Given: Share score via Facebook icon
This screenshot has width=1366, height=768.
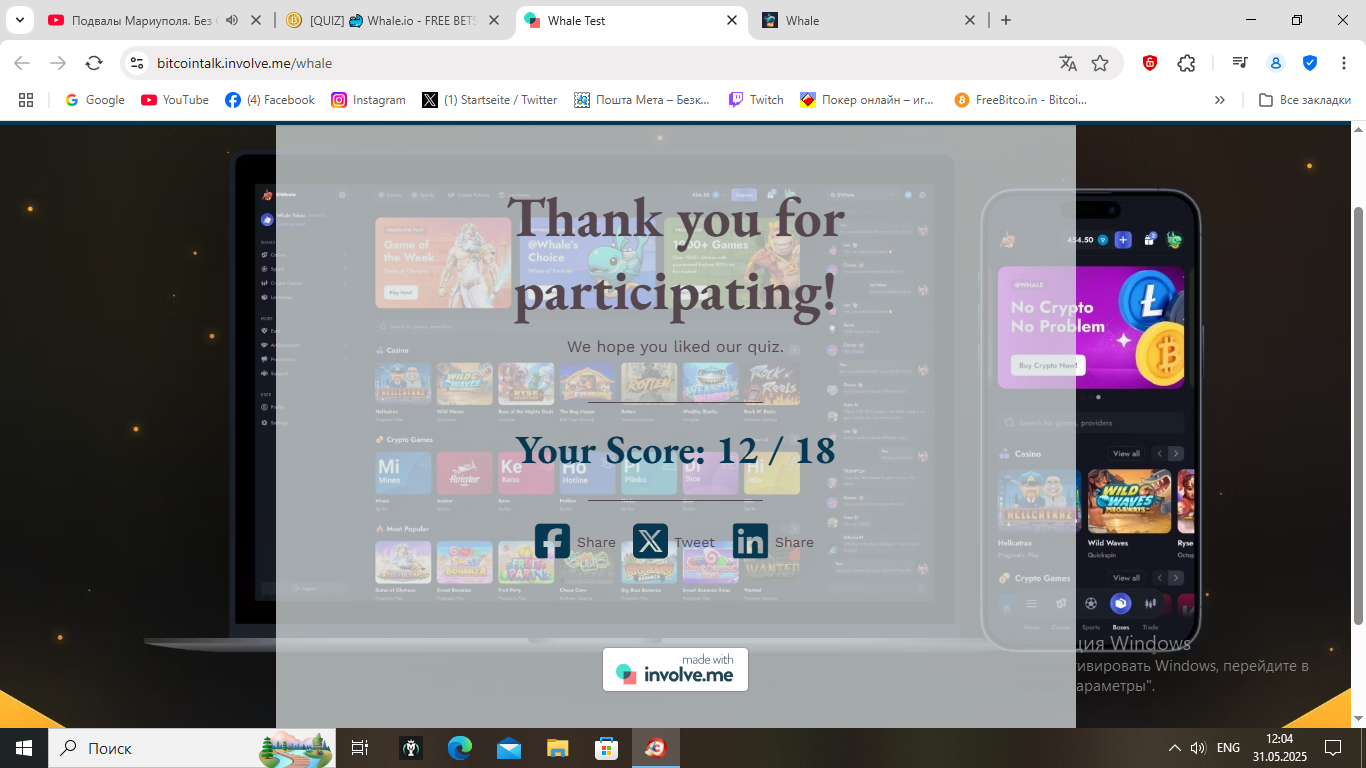Looking at the screenshot, I should (x=552, y=541).
